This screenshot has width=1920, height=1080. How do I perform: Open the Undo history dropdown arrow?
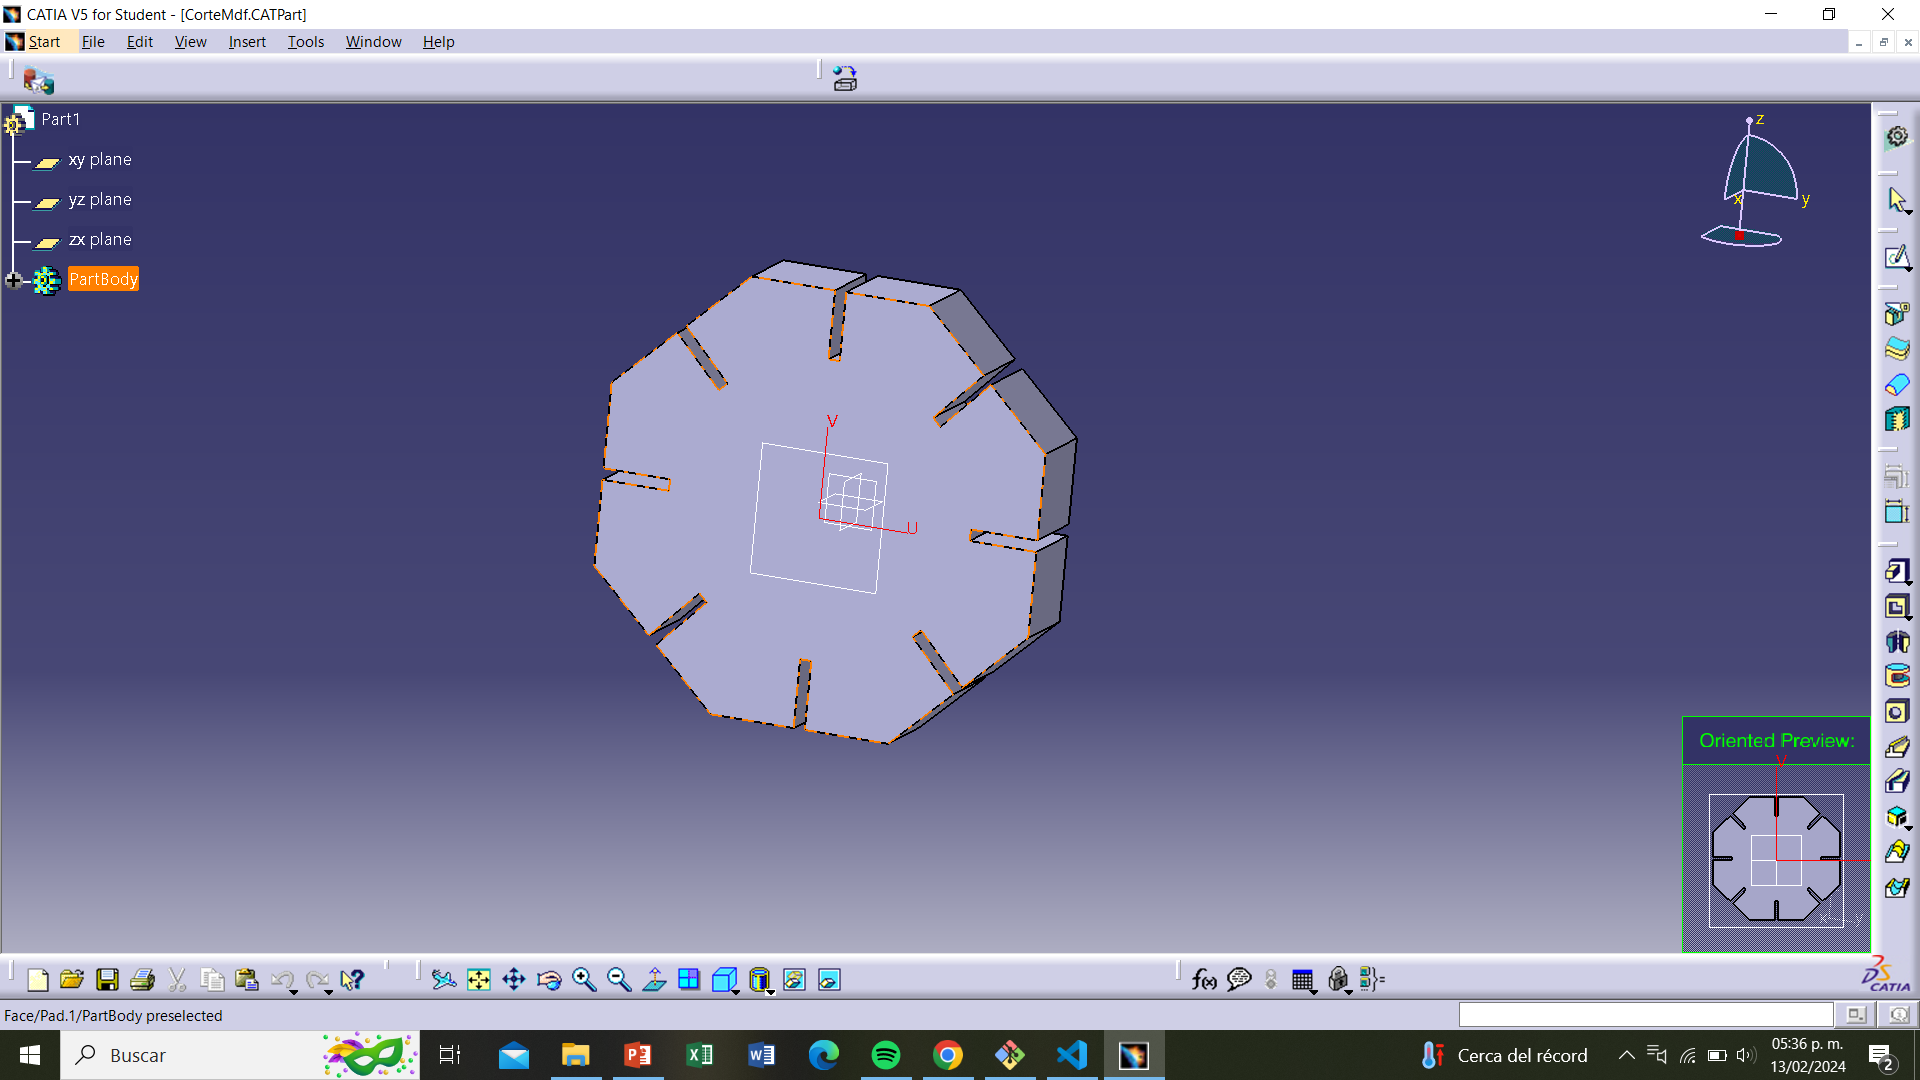(294, 992)
